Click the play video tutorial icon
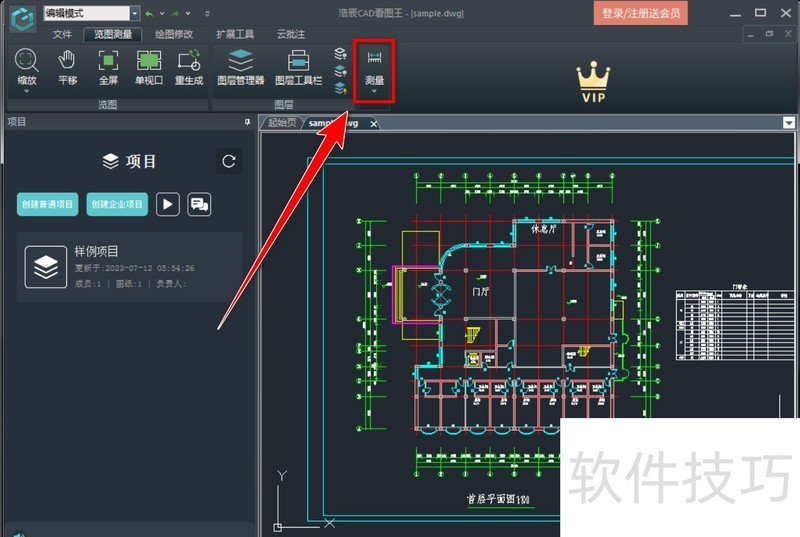This screenshot has height=537, width=800. pos(168,204)
